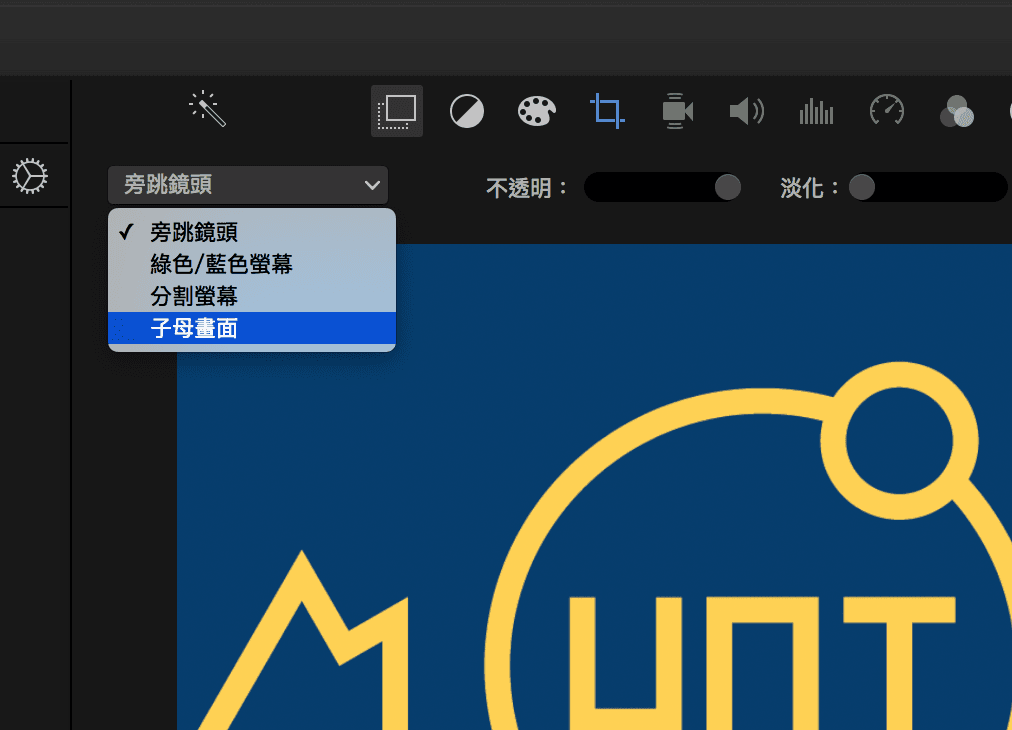Open the color correction palette icon

click(x=537, y=111)
